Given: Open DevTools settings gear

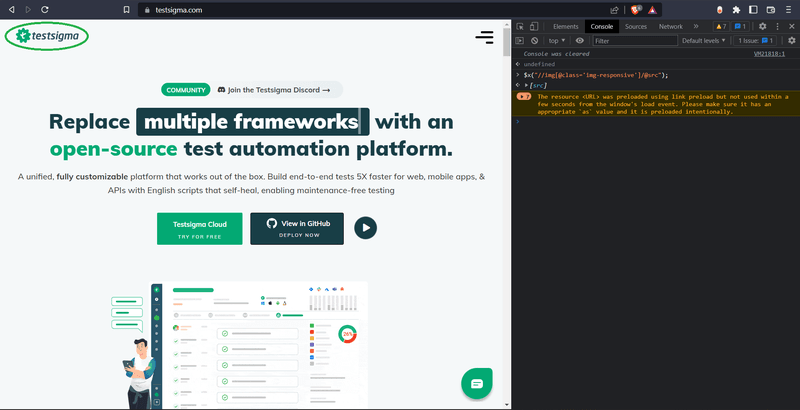Looking at the screenshot, I should click(x=762, y=27).
